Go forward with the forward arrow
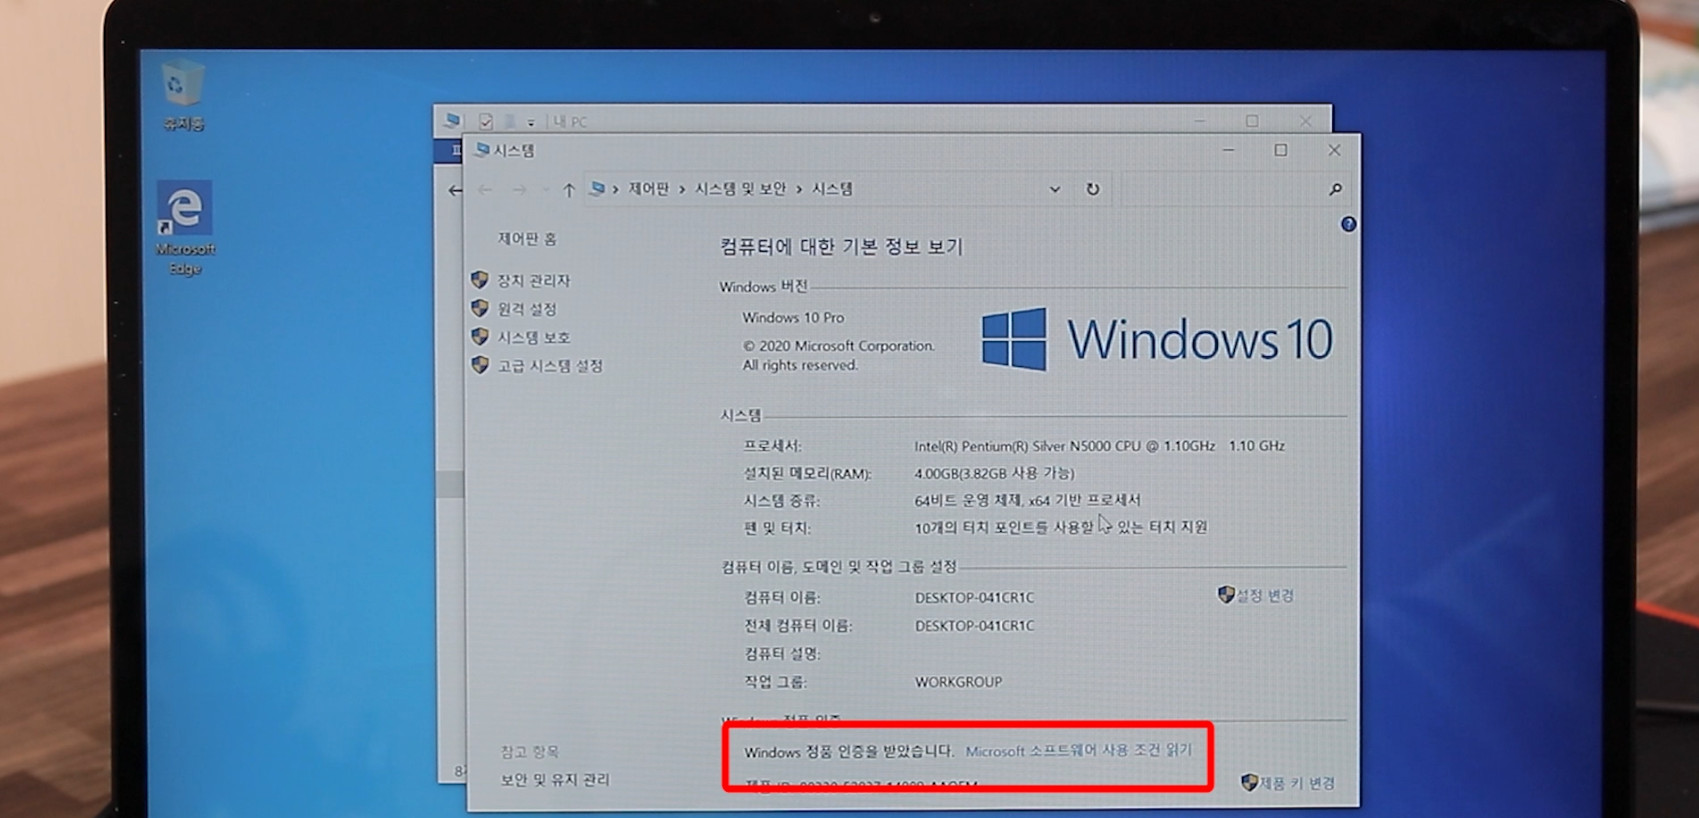This screenshot has height=818, width=1699. [519, 189]
